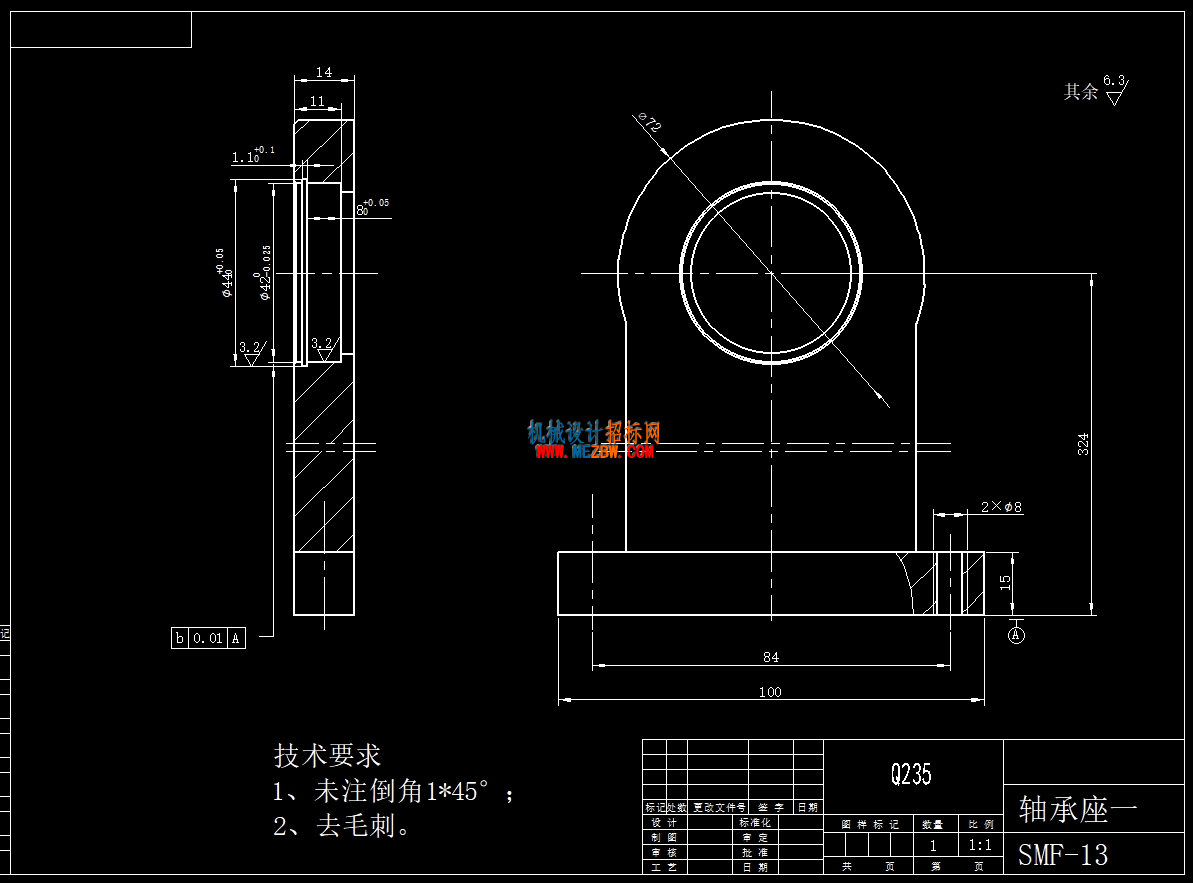Select the '更改文件号' header cell
The width and height of the screenshot is (1193, 883).
click(719, 808)
